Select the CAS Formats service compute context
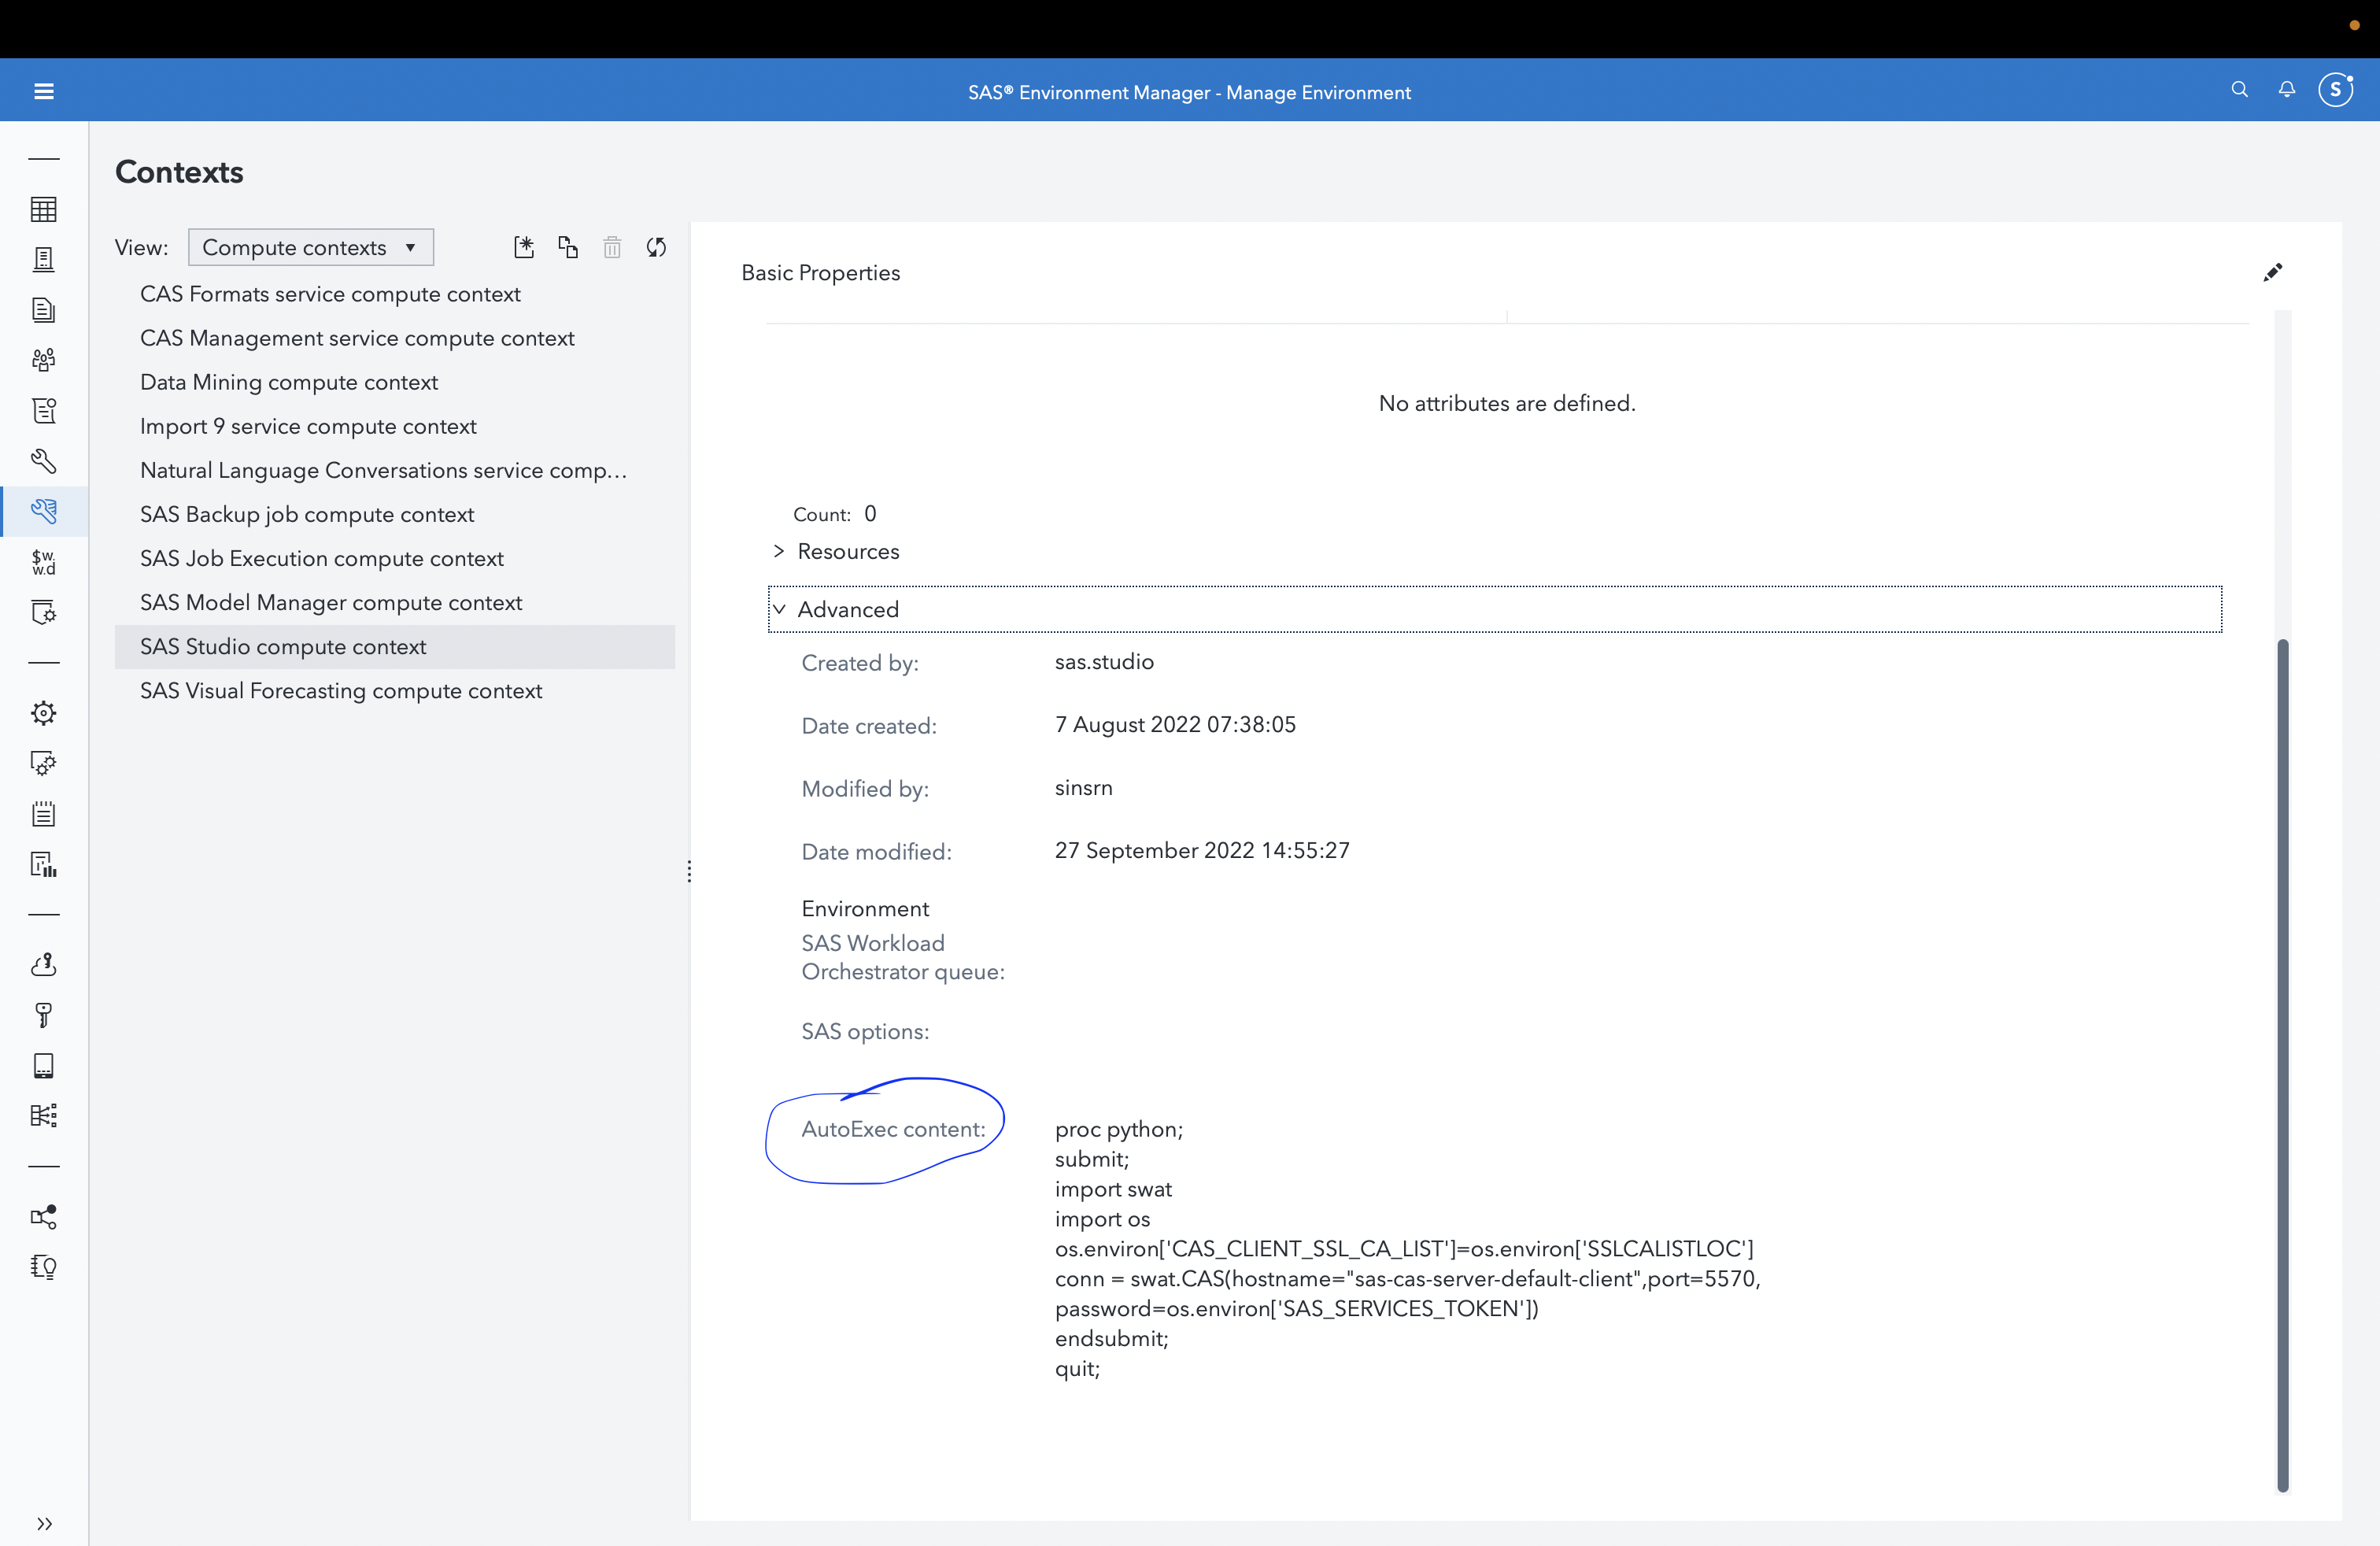The image size is (2380, 1546). click(330, 294)
